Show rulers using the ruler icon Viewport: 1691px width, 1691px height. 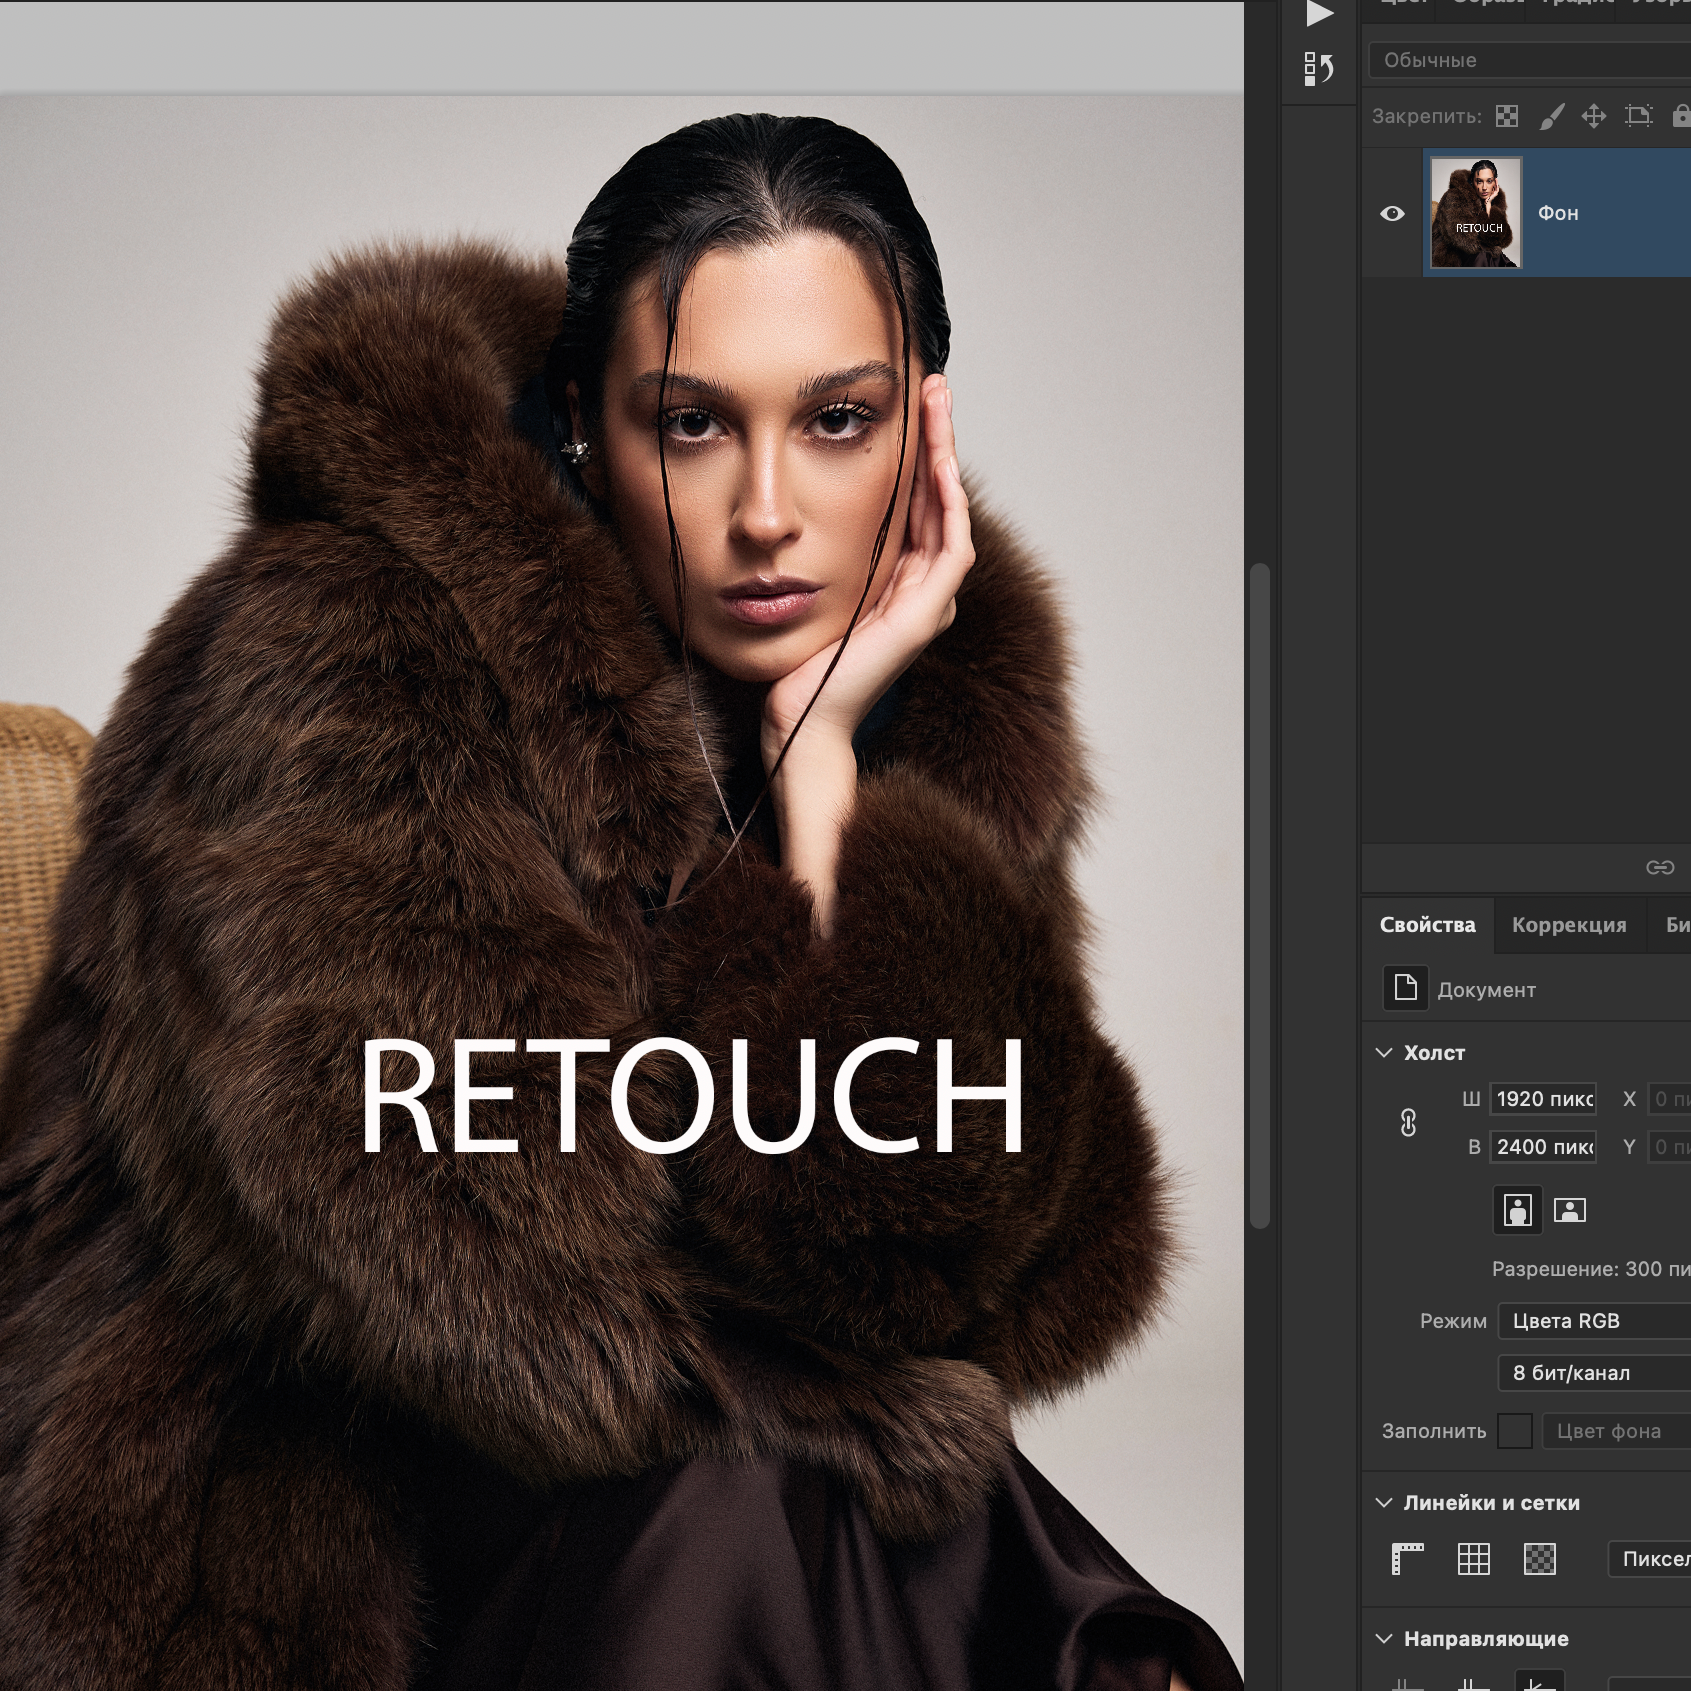[x=1407, y=1558]
